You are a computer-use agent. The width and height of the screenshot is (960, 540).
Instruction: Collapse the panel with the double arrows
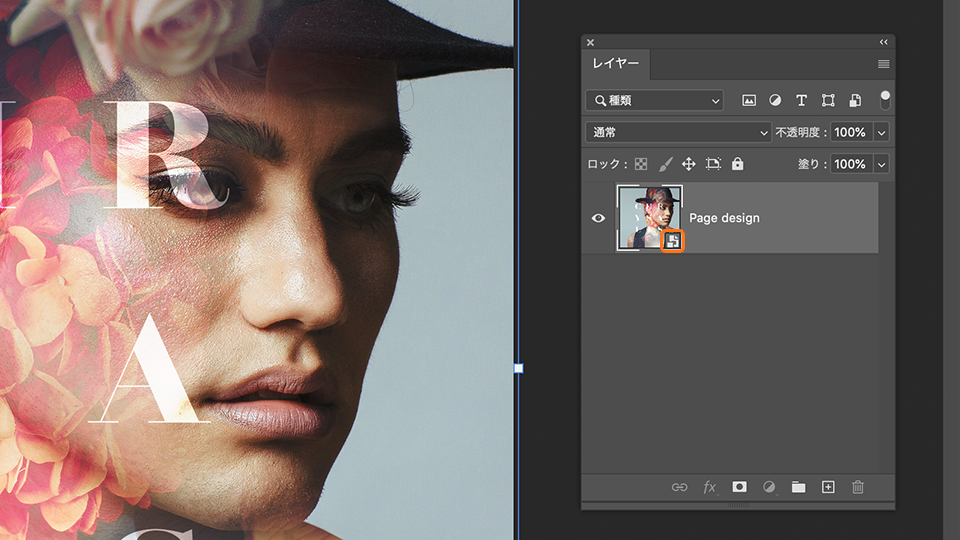[883, 42]
